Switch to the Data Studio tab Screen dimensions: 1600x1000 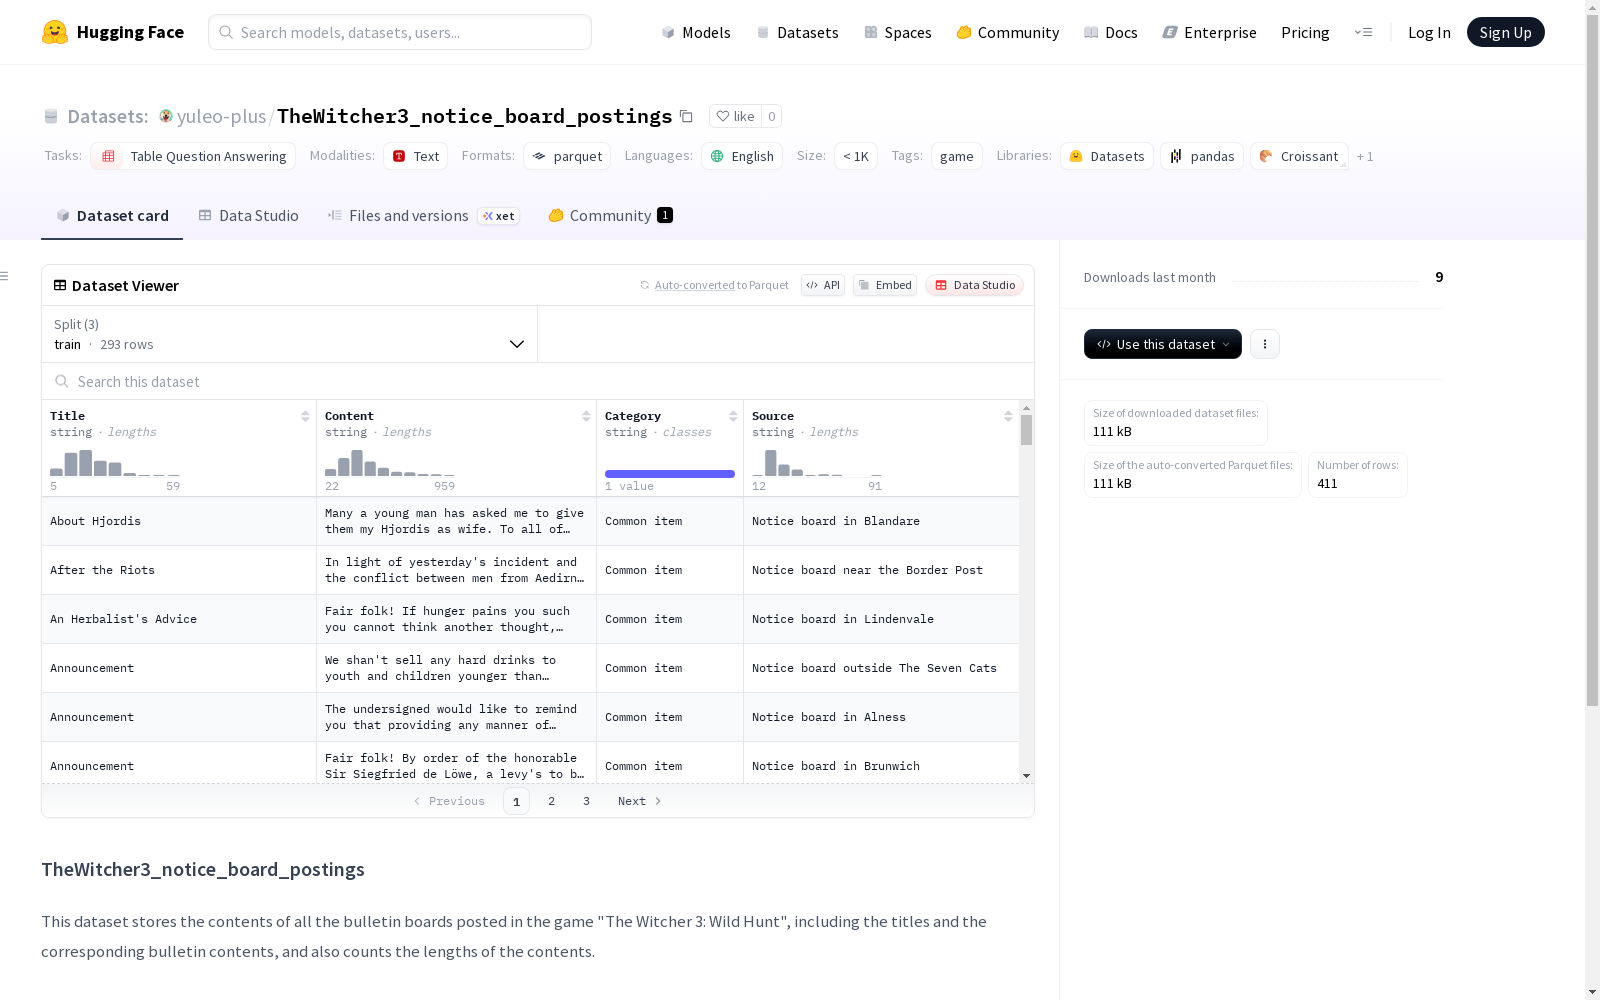pos(249,215)
